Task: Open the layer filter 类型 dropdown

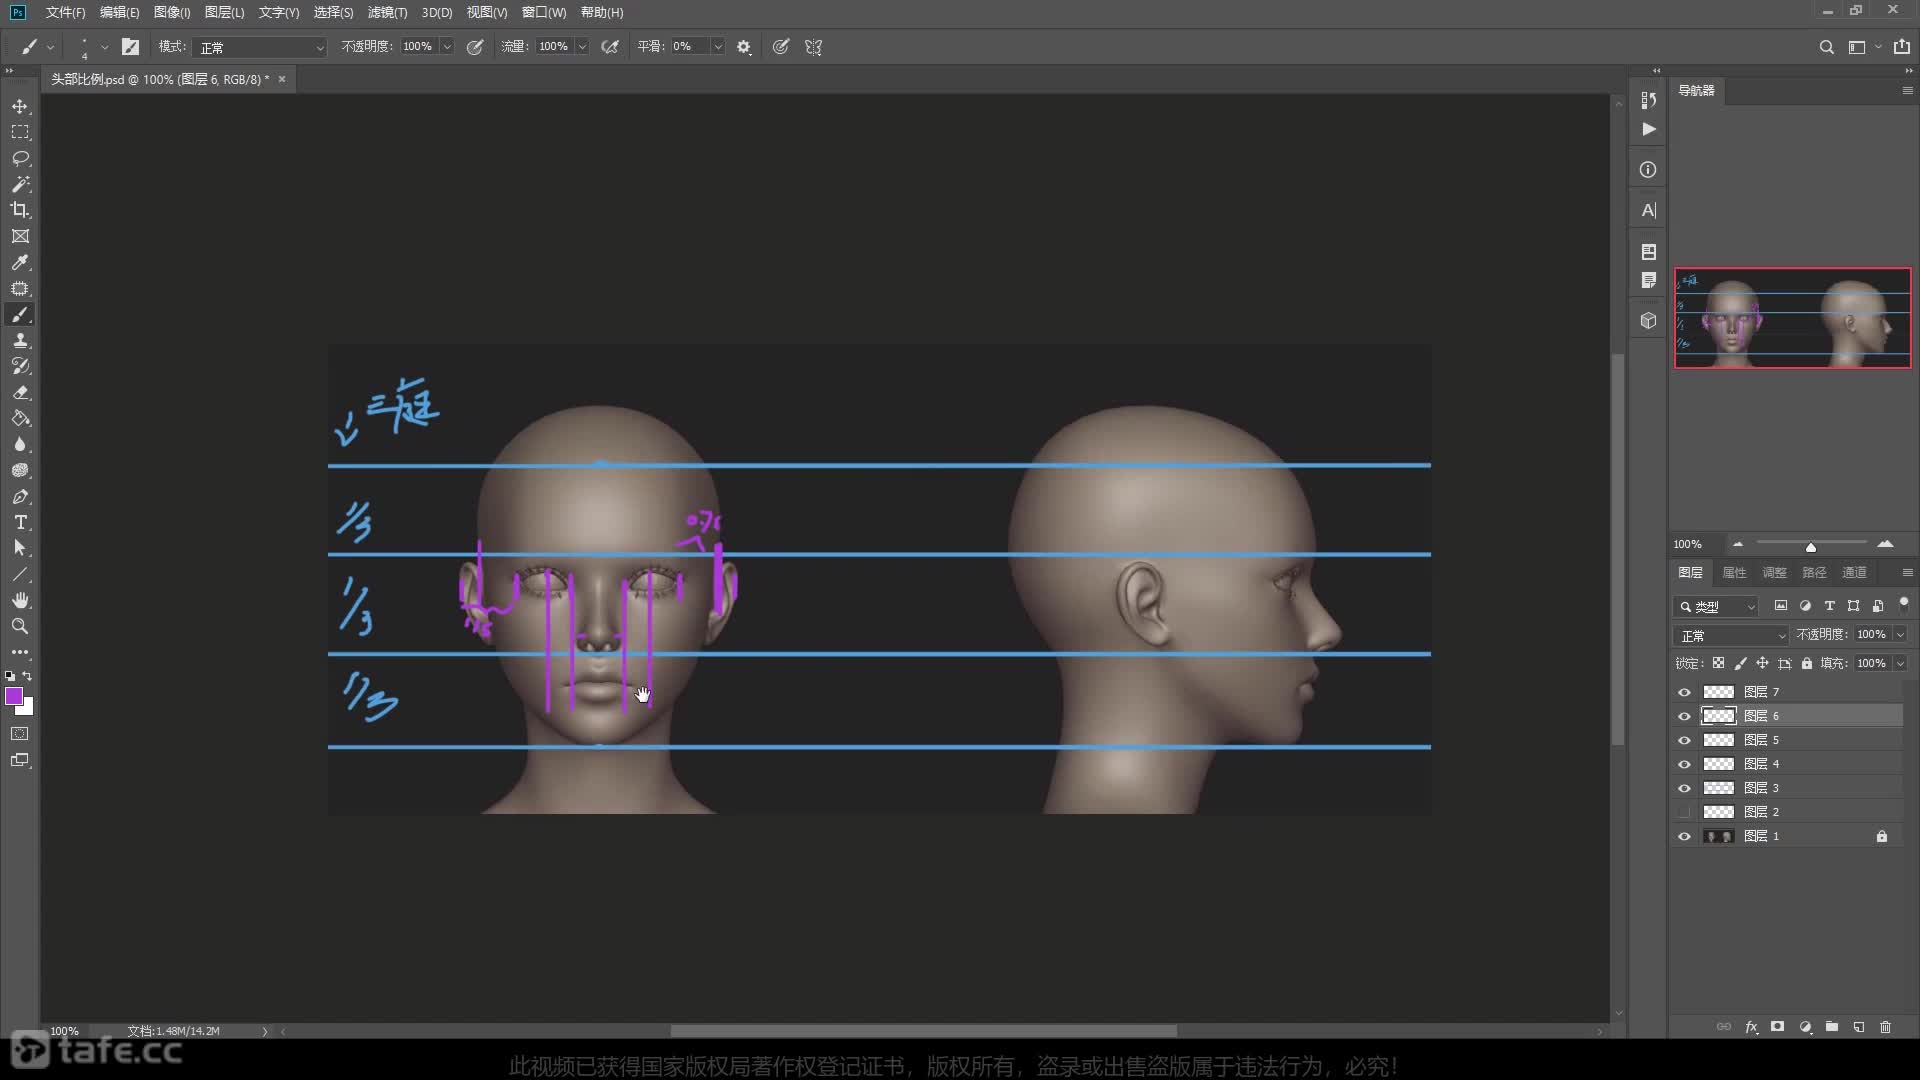Action: coord(1716,606)
